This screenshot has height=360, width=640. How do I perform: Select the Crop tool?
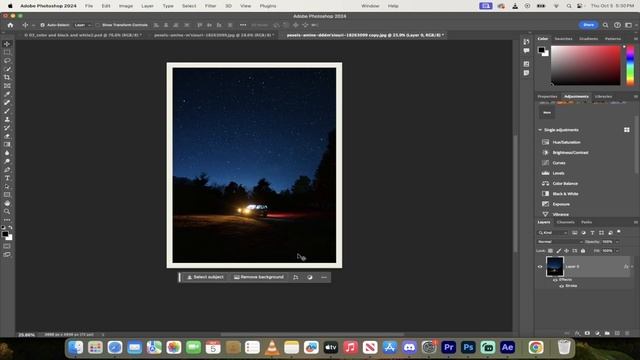tap(7, 77)
